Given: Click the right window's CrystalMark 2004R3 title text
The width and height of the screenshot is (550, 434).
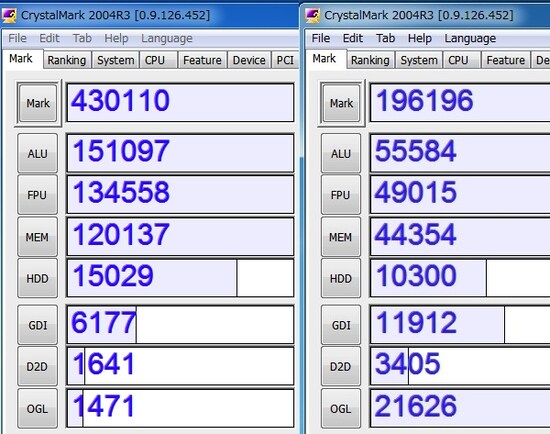Looking at the screenshot, I should (x=419, y=15).
